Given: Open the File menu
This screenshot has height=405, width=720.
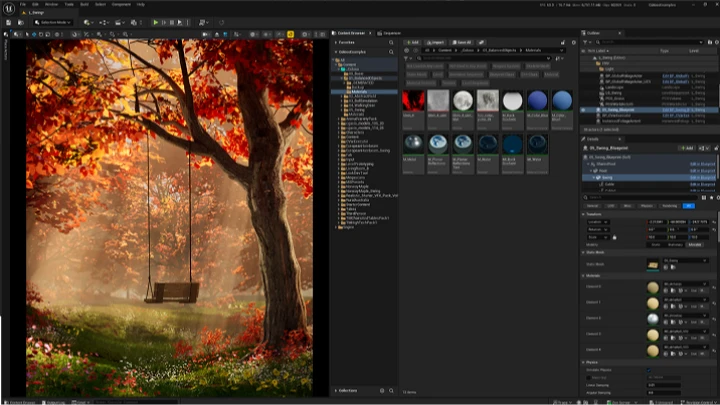Looking at the screenshot, I should point(22,4).
